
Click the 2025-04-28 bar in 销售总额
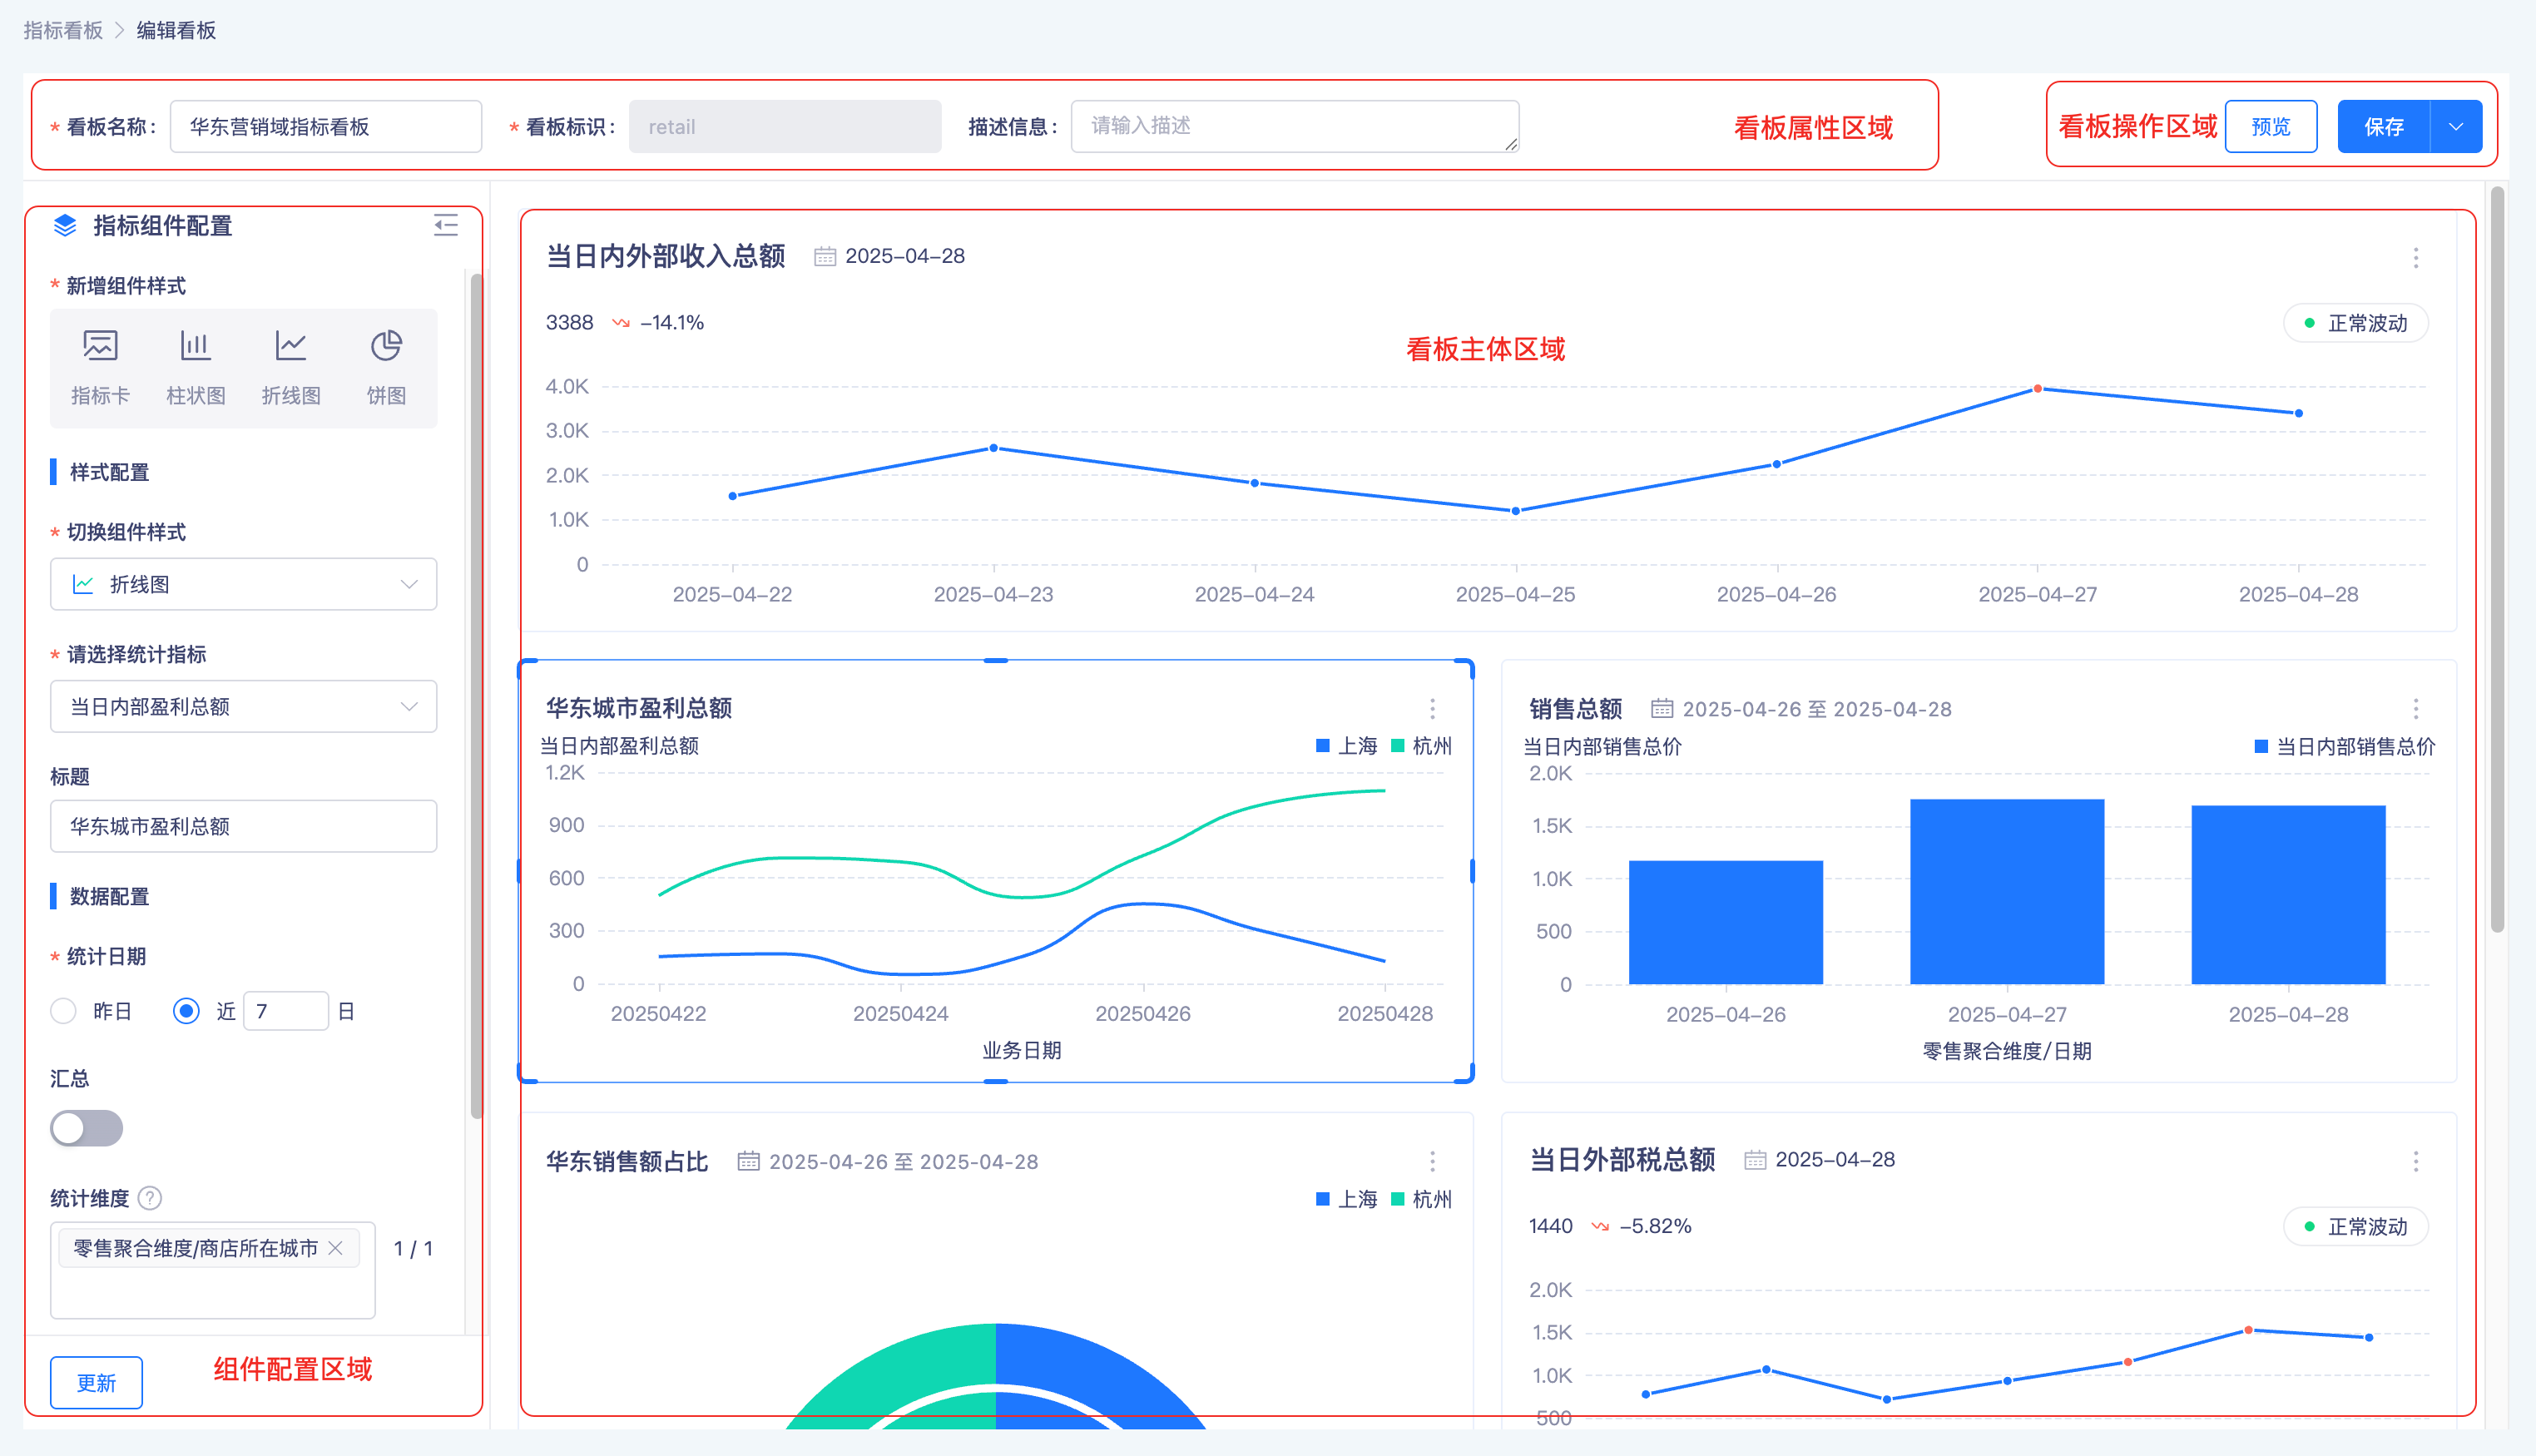pos(2288,895)
